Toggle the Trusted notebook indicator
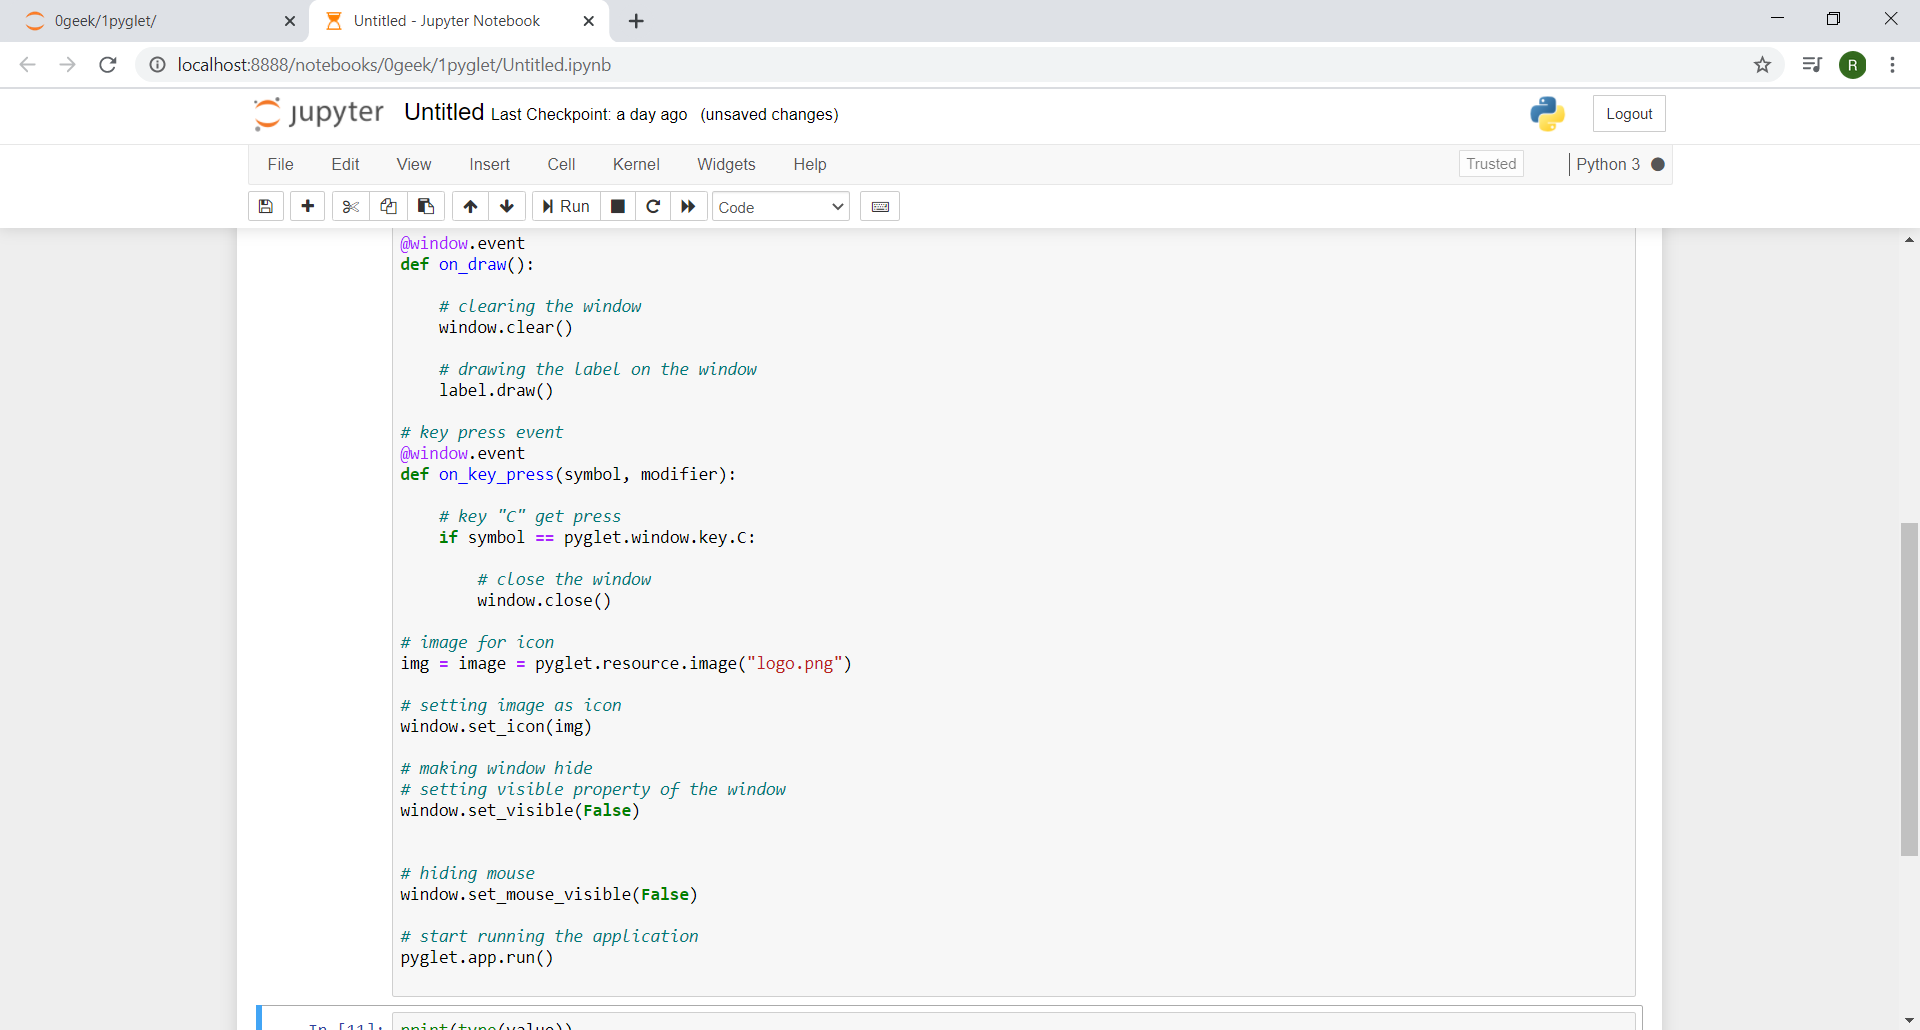Image resolution: width=1920 pixels, height=1030 pixels. click(x=1491, y=164)
